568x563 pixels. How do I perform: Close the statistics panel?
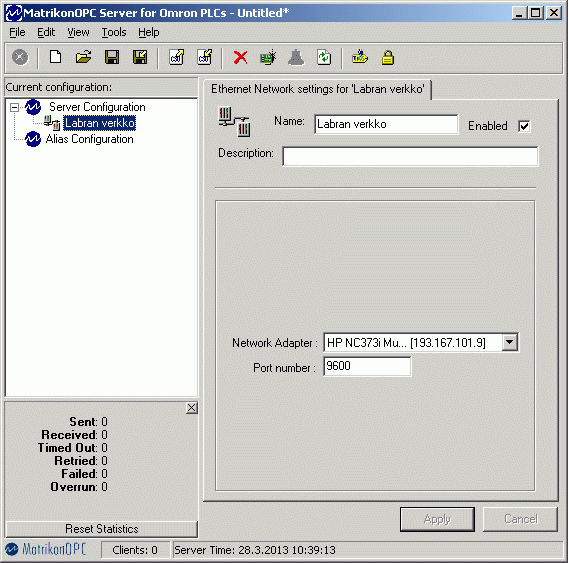[x=192, y=408]
